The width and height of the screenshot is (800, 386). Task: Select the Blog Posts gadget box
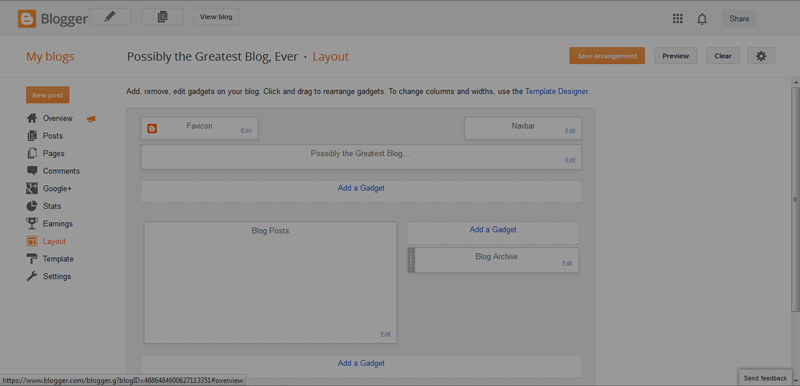pyautogui.click(x=270, y=282)
